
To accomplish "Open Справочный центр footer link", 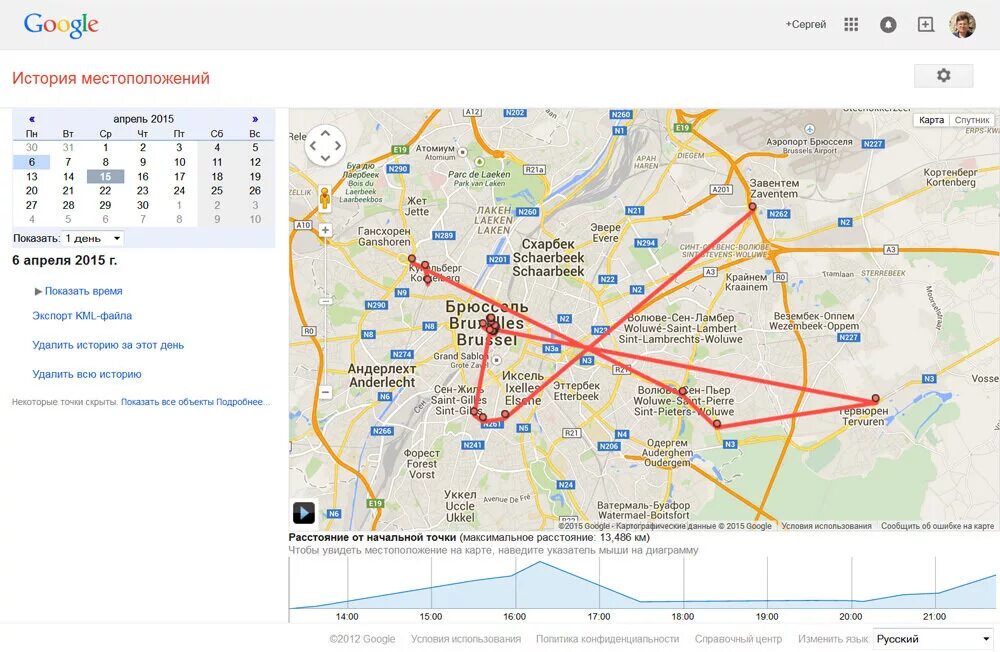I will point(738,639).
